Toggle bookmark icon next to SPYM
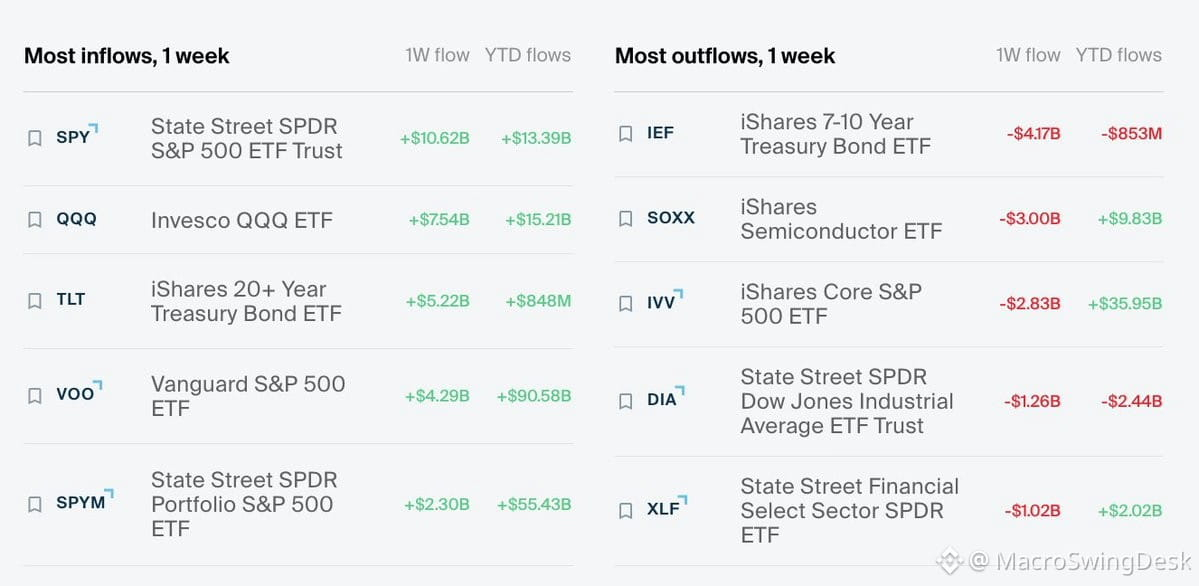 click(x=34, y=504)
